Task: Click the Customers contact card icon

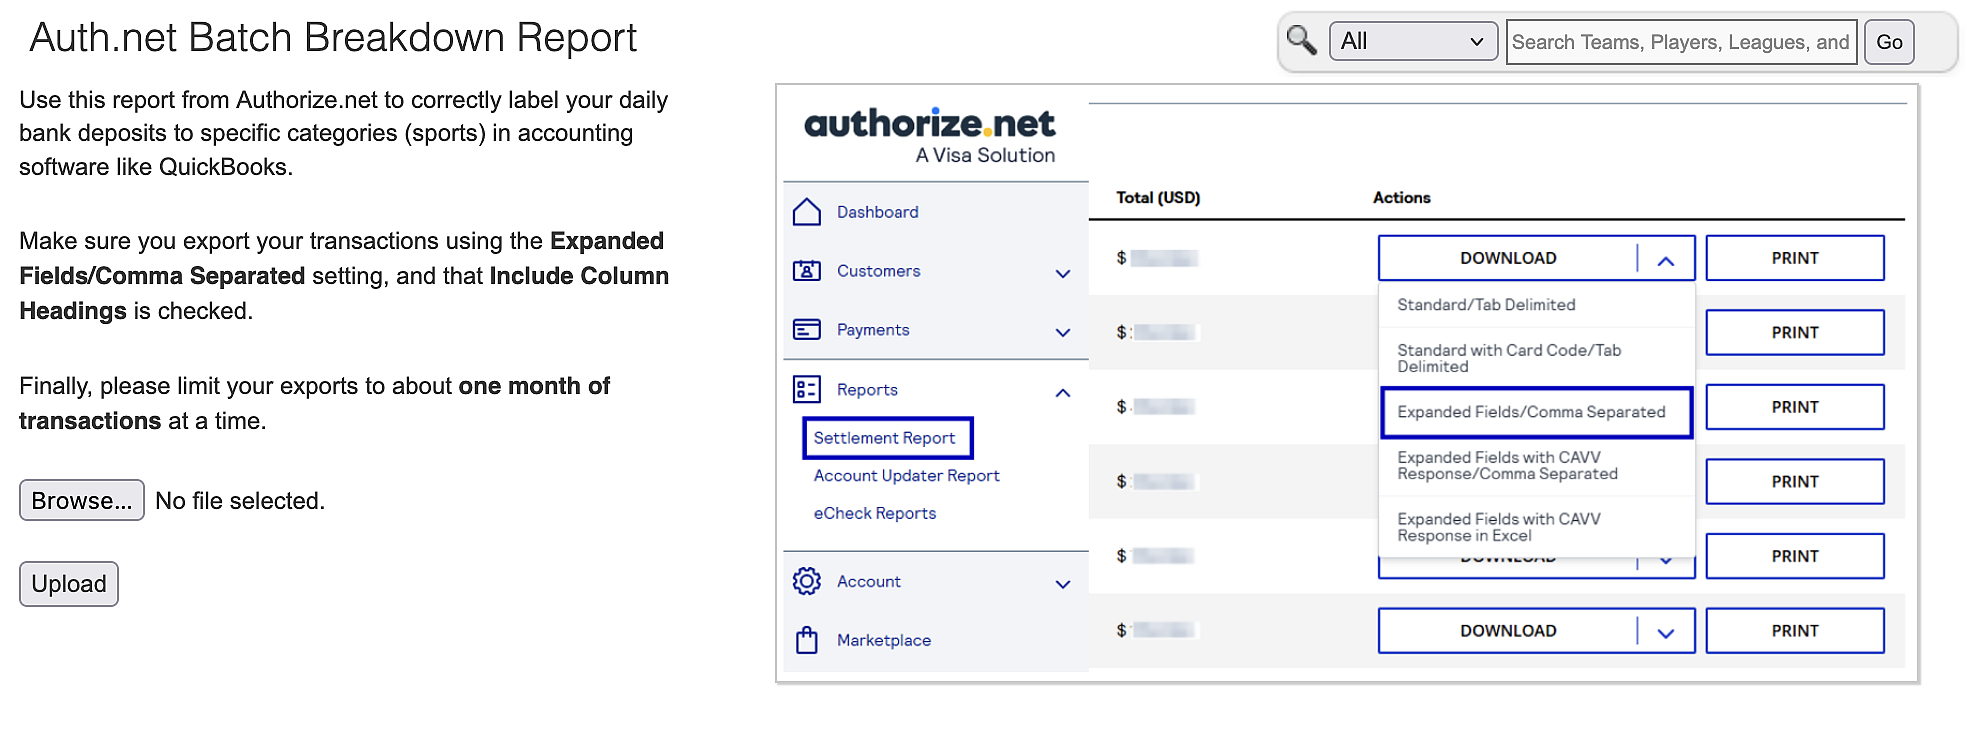Action: [807, 271]
